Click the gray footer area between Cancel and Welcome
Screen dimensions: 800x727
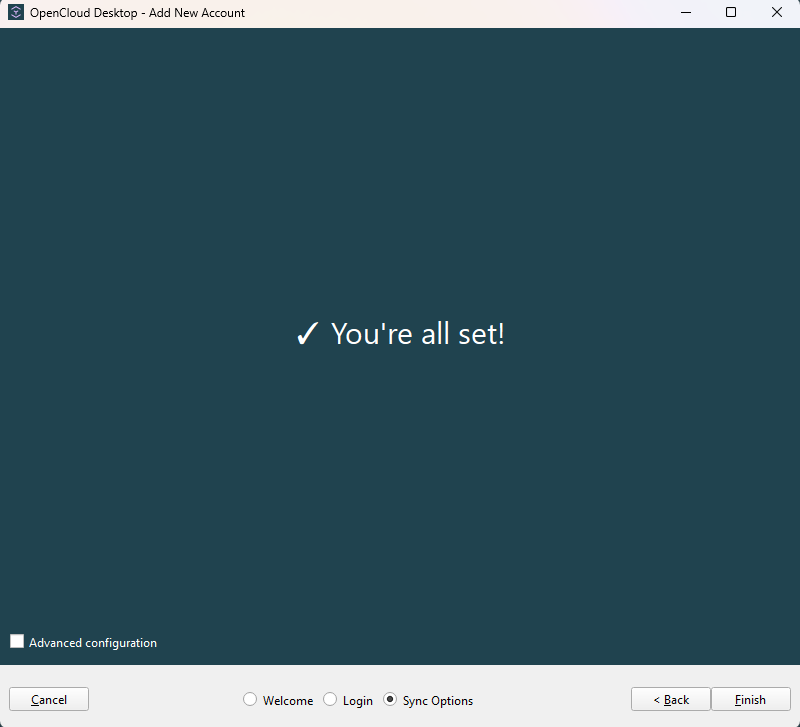coord(165,700)
